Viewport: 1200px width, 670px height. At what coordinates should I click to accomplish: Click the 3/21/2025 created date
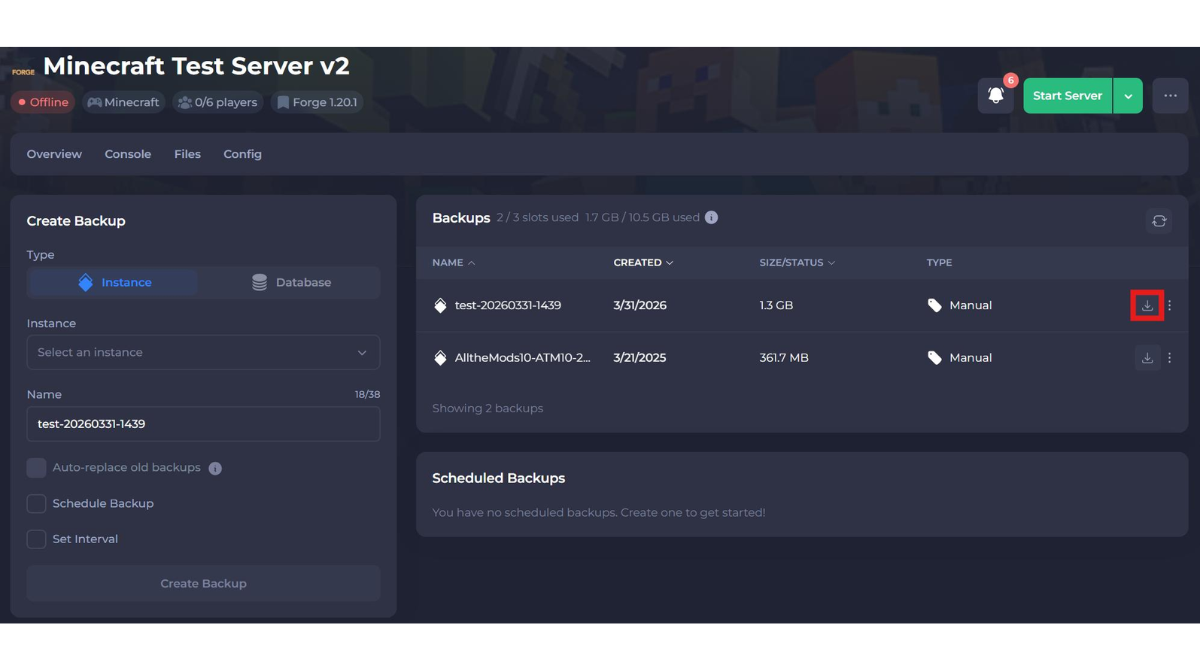tap(640, 358)
